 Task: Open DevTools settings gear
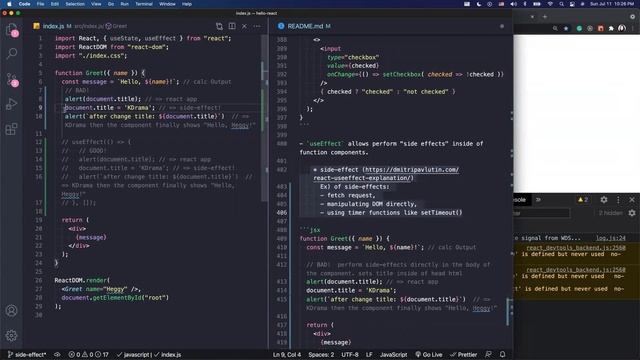coord(604,200)
